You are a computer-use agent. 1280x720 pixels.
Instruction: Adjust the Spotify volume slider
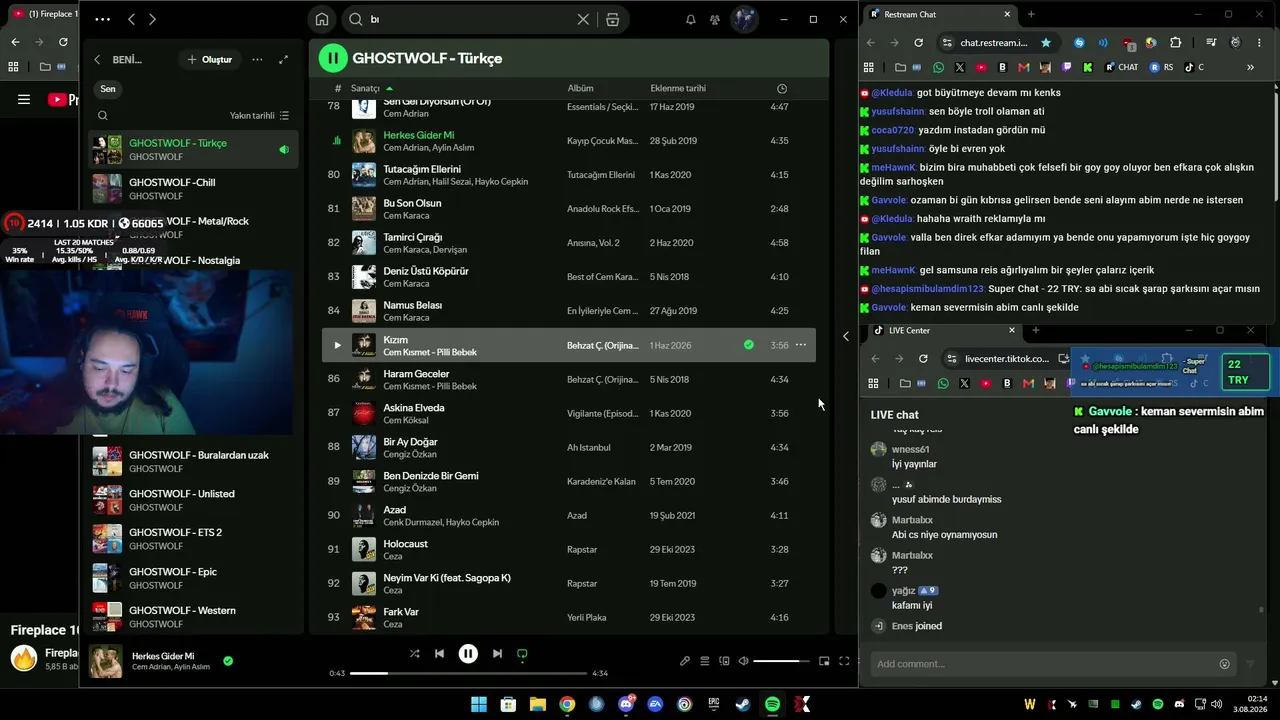tap(781, 661)
